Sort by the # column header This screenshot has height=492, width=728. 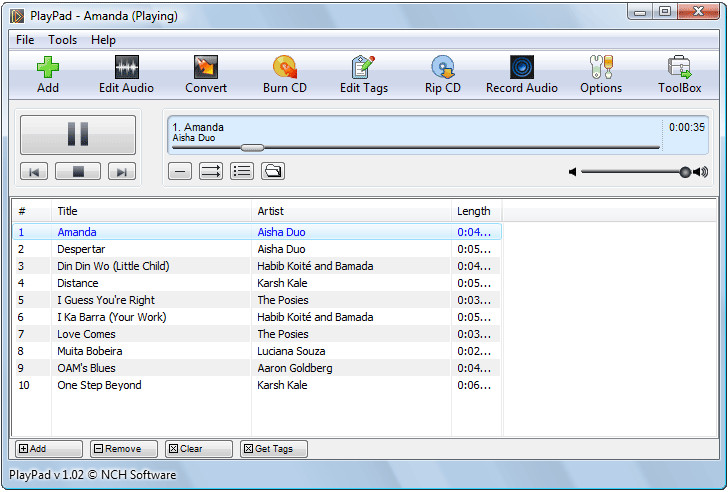coord(32,211)
